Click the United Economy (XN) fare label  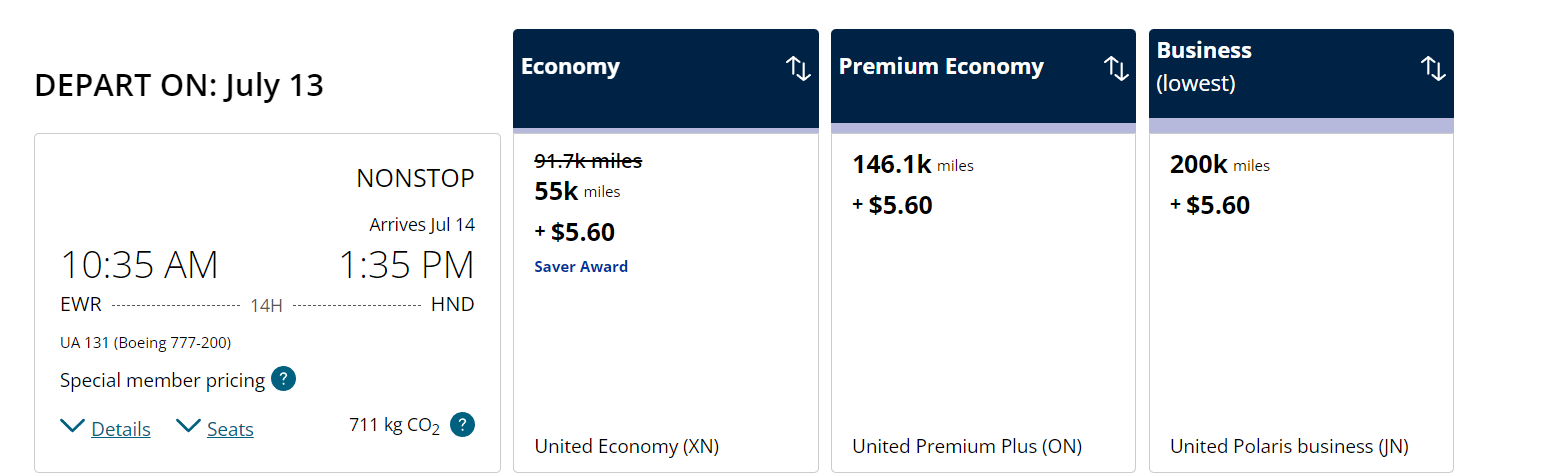click(626, 446)
